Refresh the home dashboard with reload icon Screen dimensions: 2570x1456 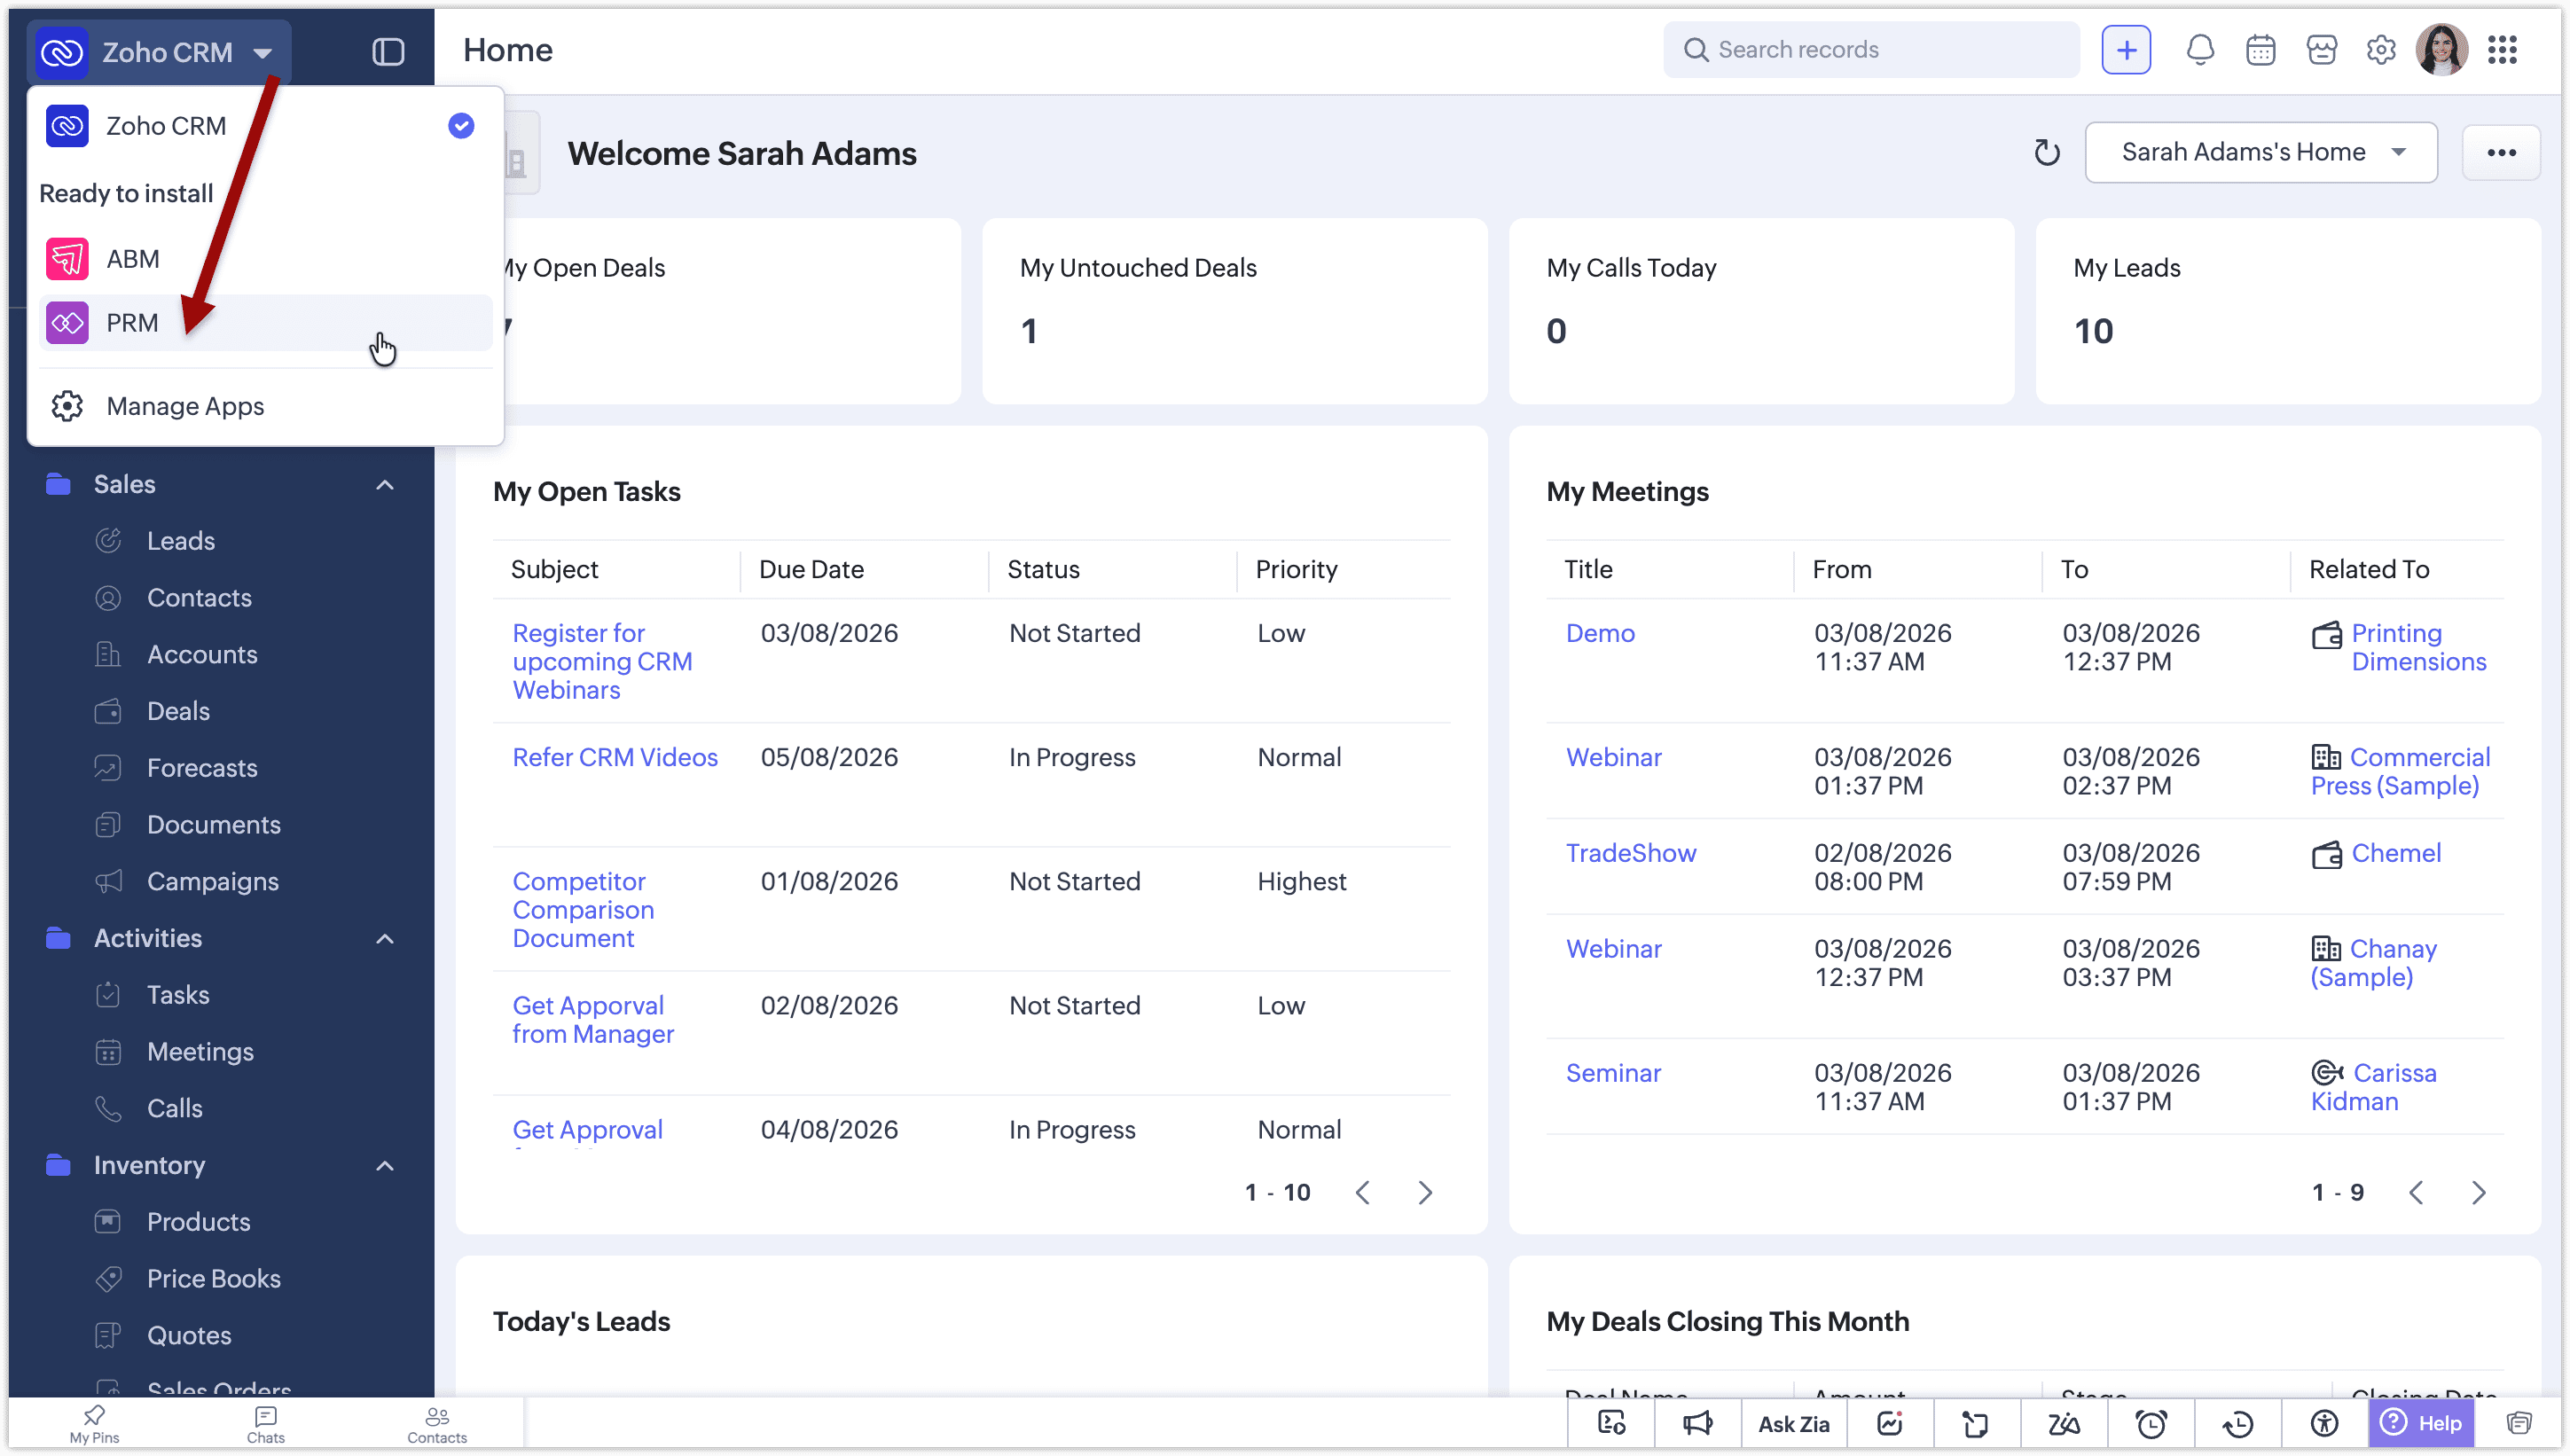[2047, 153]
